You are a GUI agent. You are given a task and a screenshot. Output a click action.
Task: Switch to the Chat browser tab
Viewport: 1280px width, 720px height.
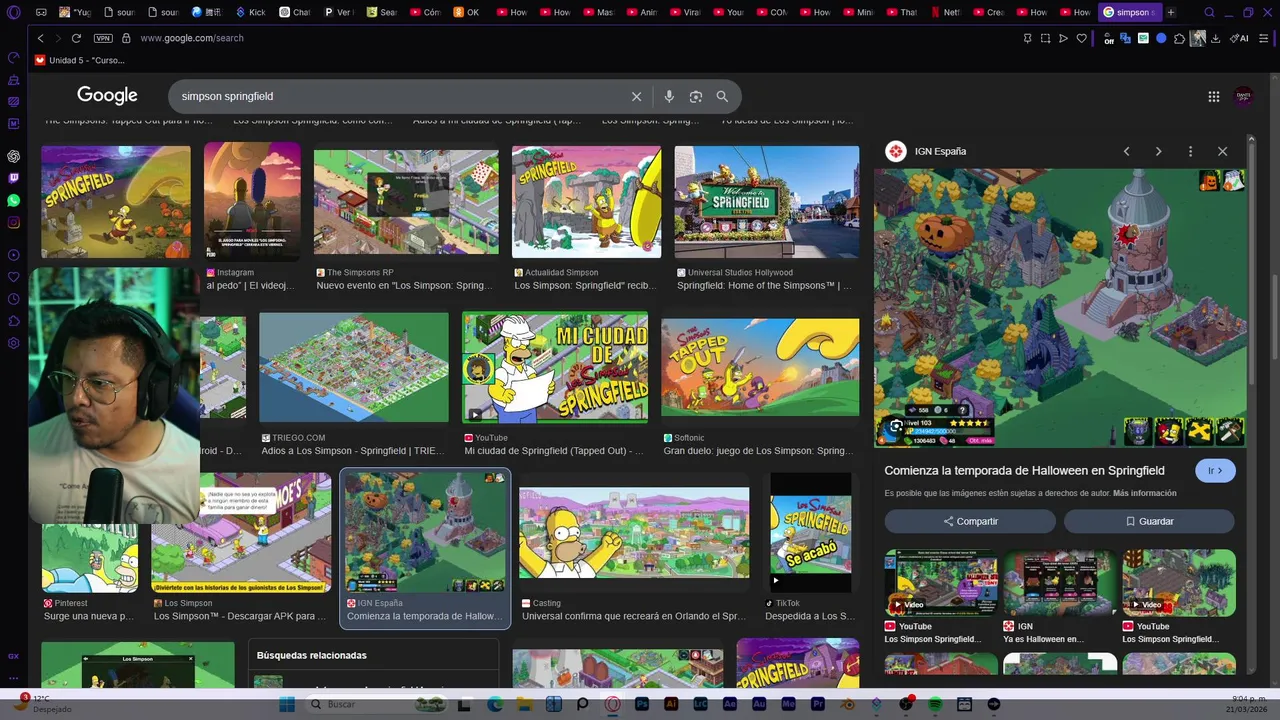pos(294,12)
